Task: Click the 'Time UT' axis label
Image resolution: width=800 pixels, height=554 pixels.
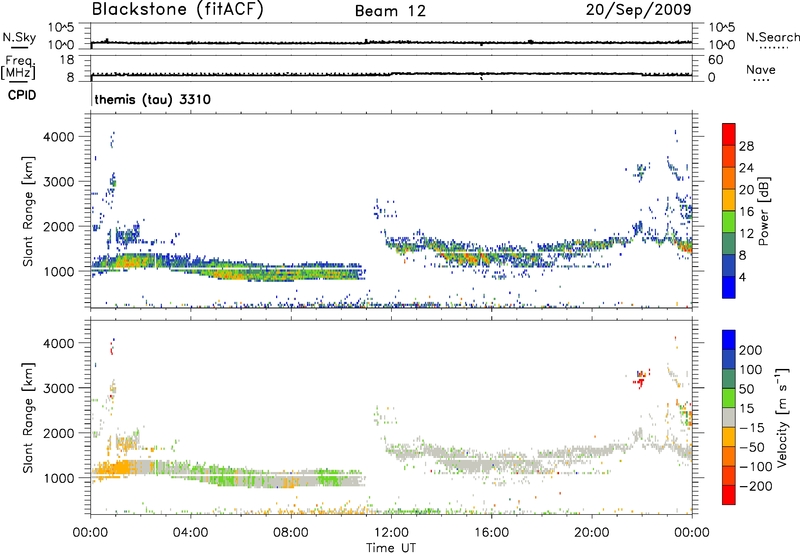Action: [391, 548]
